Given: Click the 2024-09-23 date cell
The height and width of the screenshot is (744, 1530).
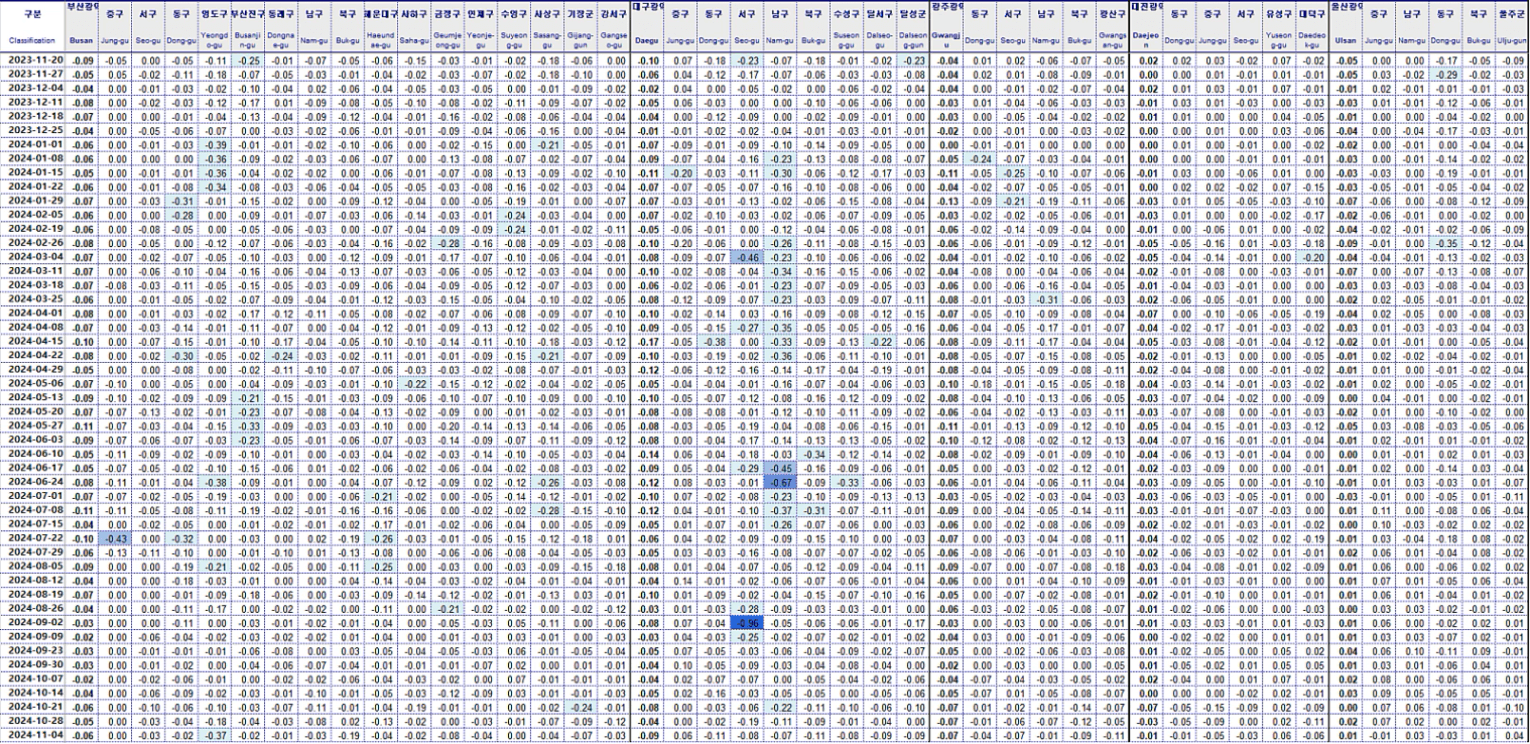Looking at the screenshot, I should pyautogui.click(x=32, y=651).
